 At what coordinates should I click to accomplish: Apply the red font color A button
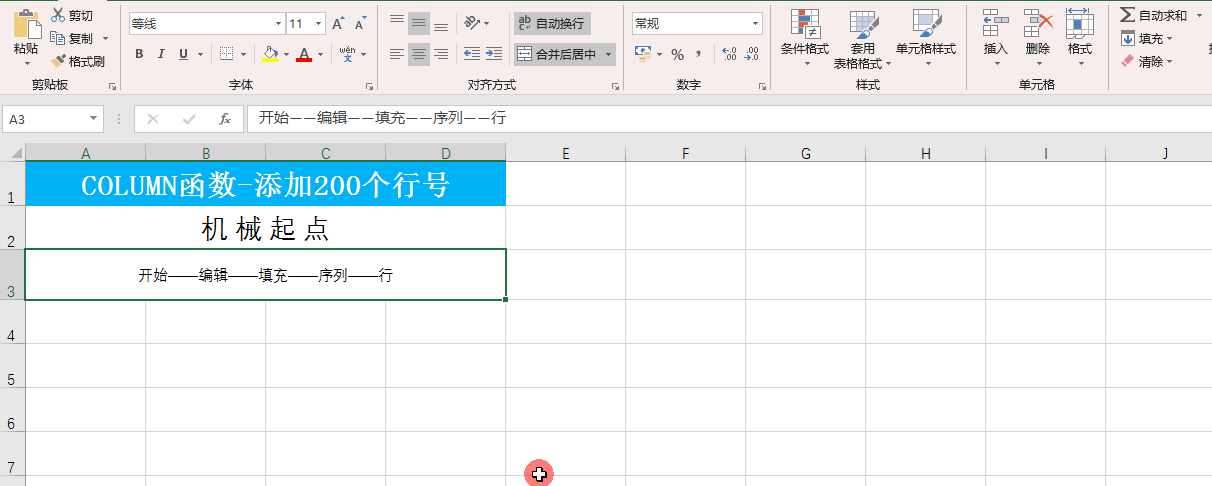tap(304, 54)
